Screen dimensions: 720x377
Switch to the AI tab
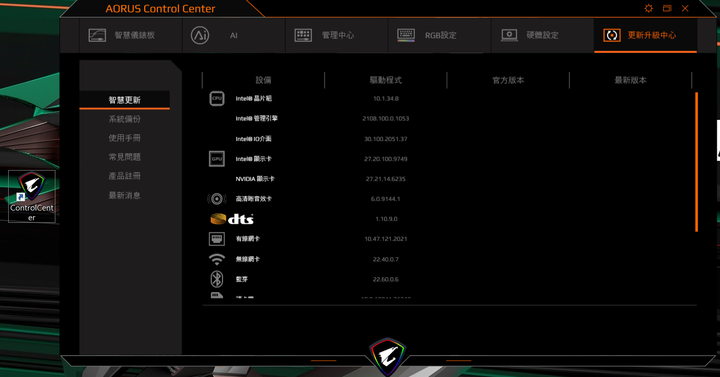(234, 35)
